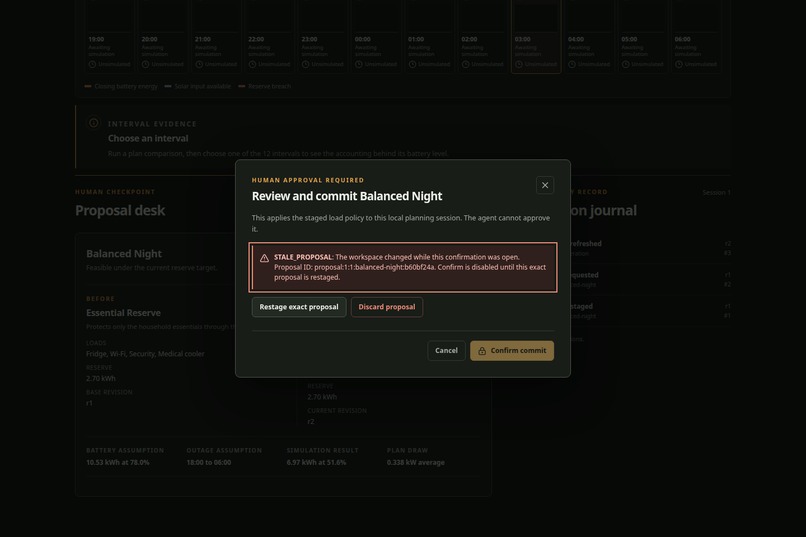806x537 pixels.
Task: Click the Review and commit Balanced Night title
Action: 347,196
